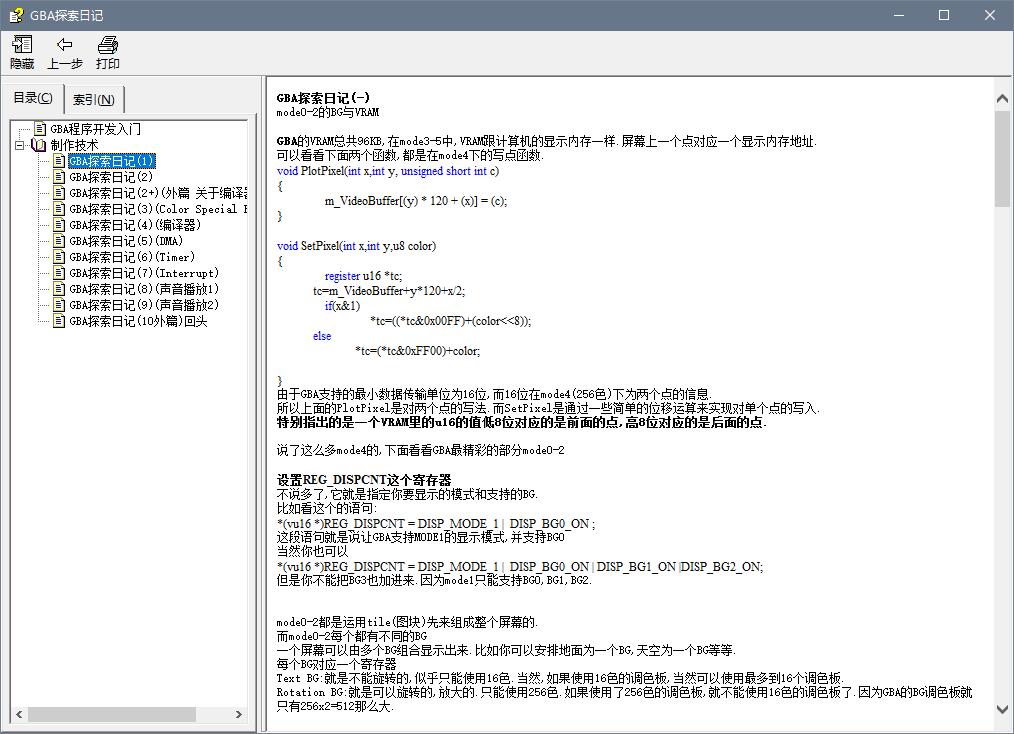Screen dimensions: 1014x734
Task: Select GBA探索日记(9)(声音播放2) topic
Action: 130,304
